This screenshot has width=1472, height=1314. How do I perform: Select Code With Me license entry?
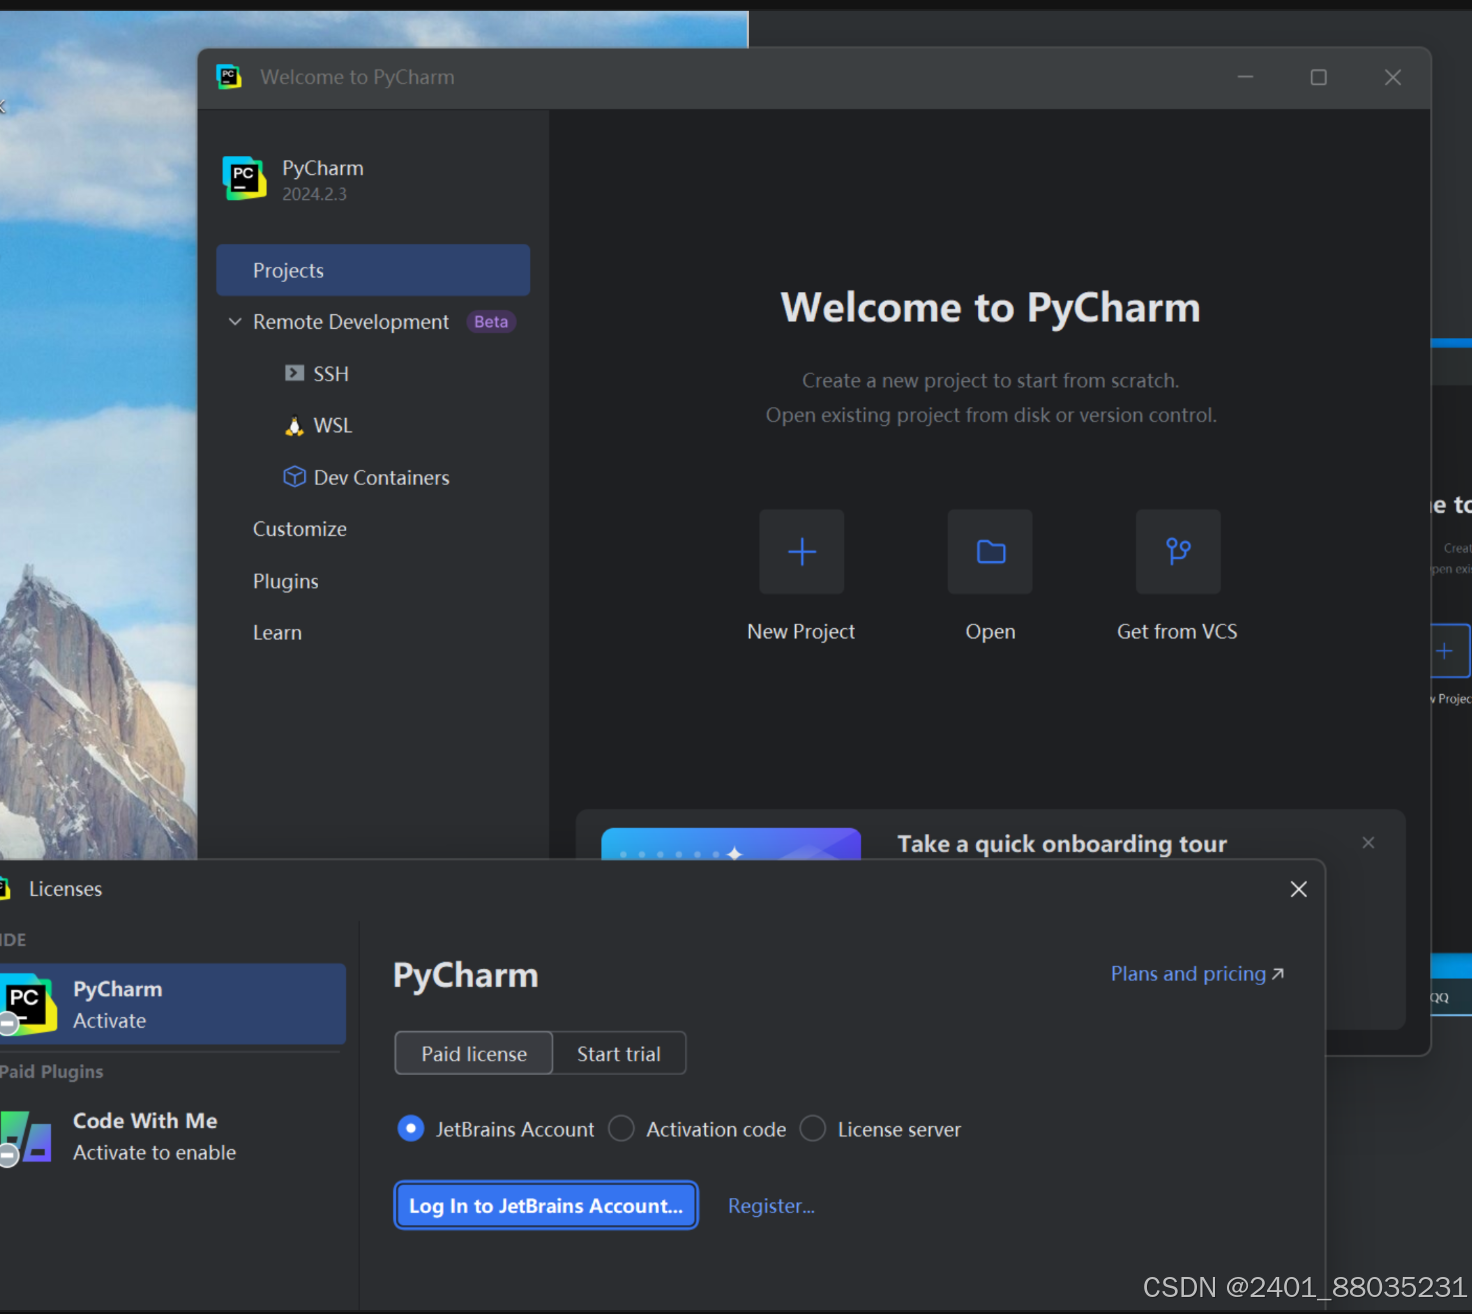tap(173, 1137)
